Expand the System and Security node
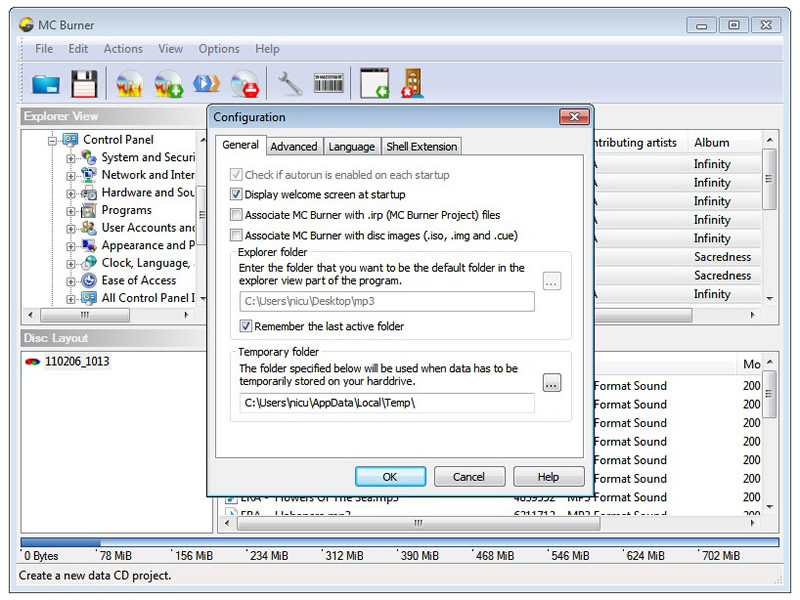 coord(70,159)
